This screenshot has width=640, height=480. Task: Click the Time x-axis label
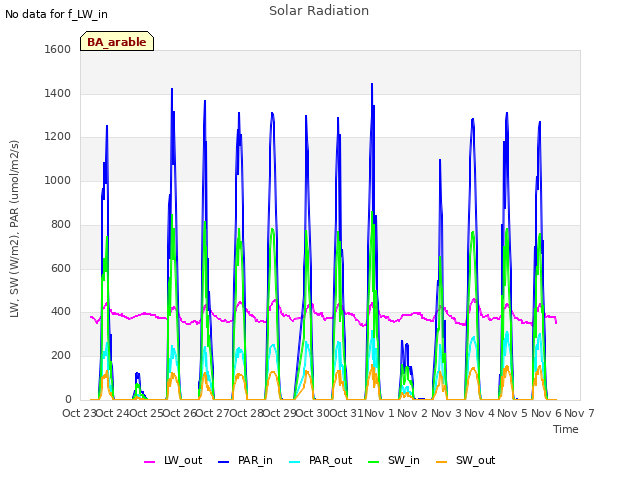coord(566,429)
